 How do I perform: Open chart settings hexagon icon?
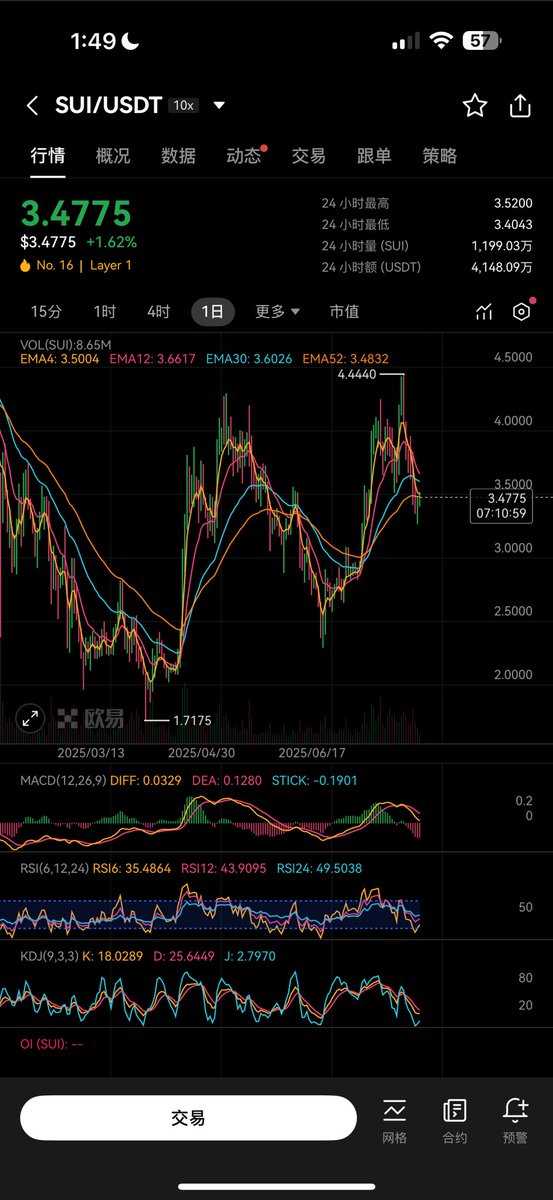click(x=521, y=311)
